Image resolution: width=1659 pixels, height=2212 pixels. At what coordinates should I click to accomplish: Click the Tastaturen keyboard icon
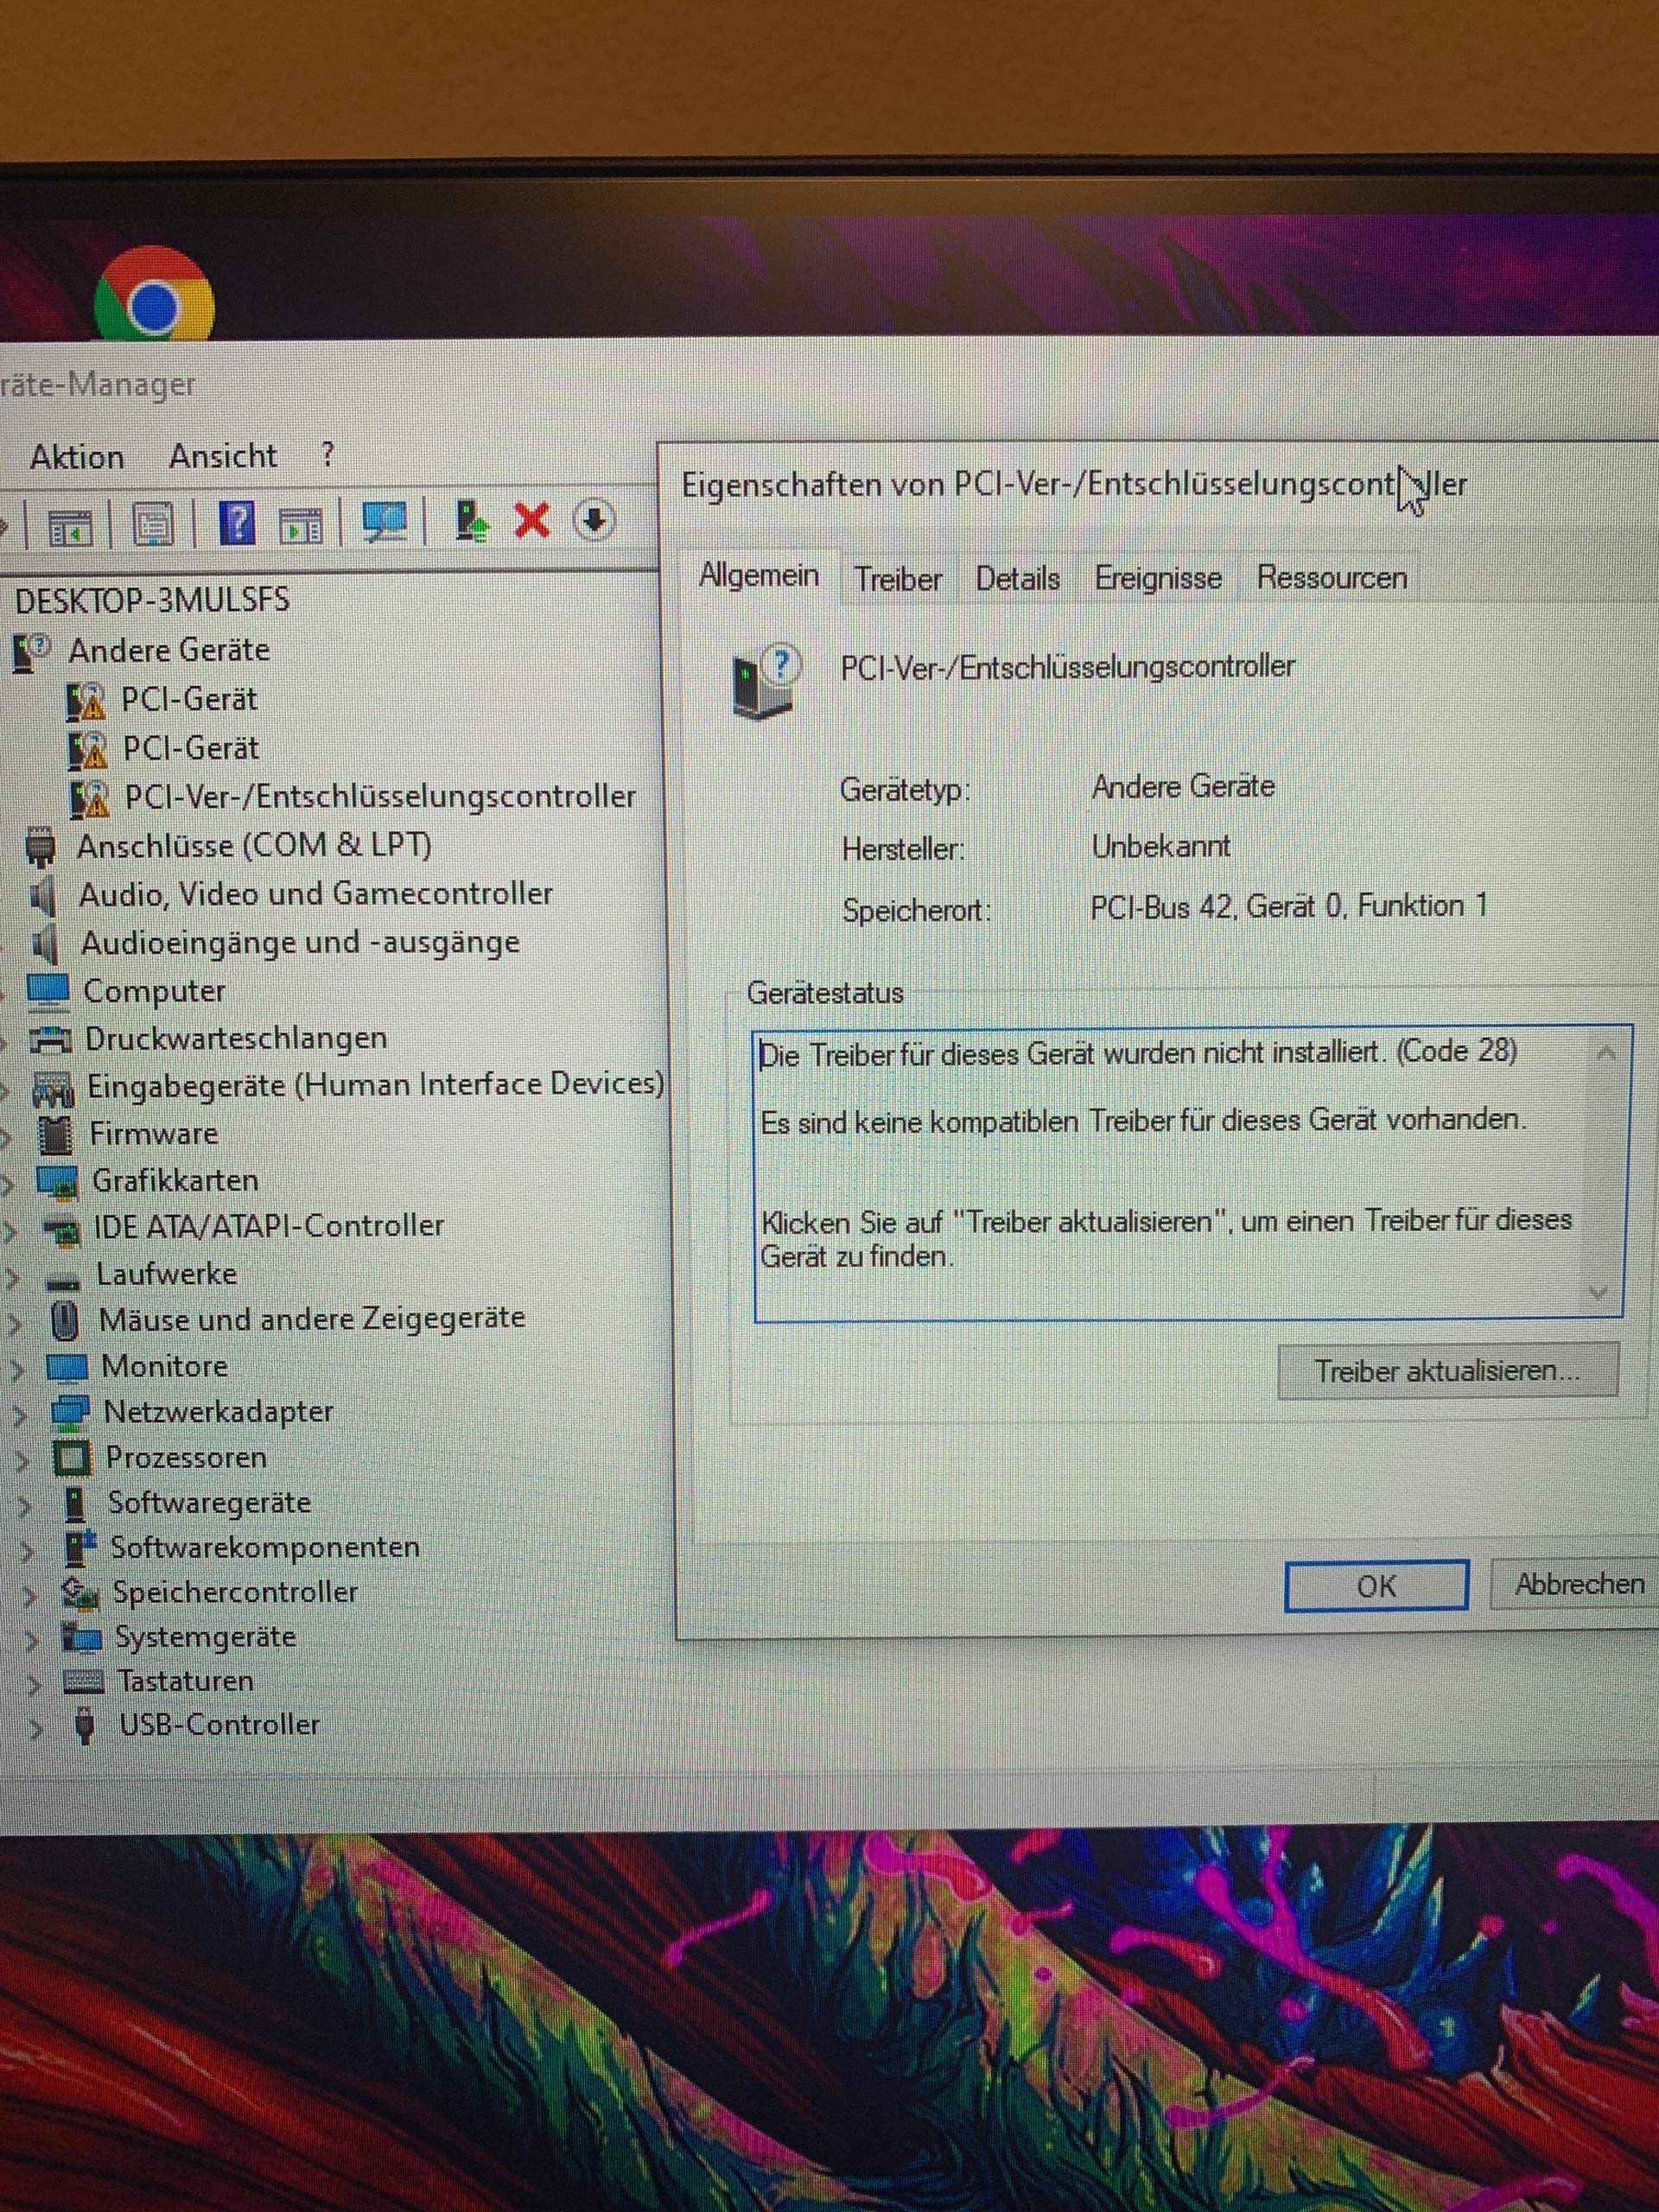point(83,1682)
